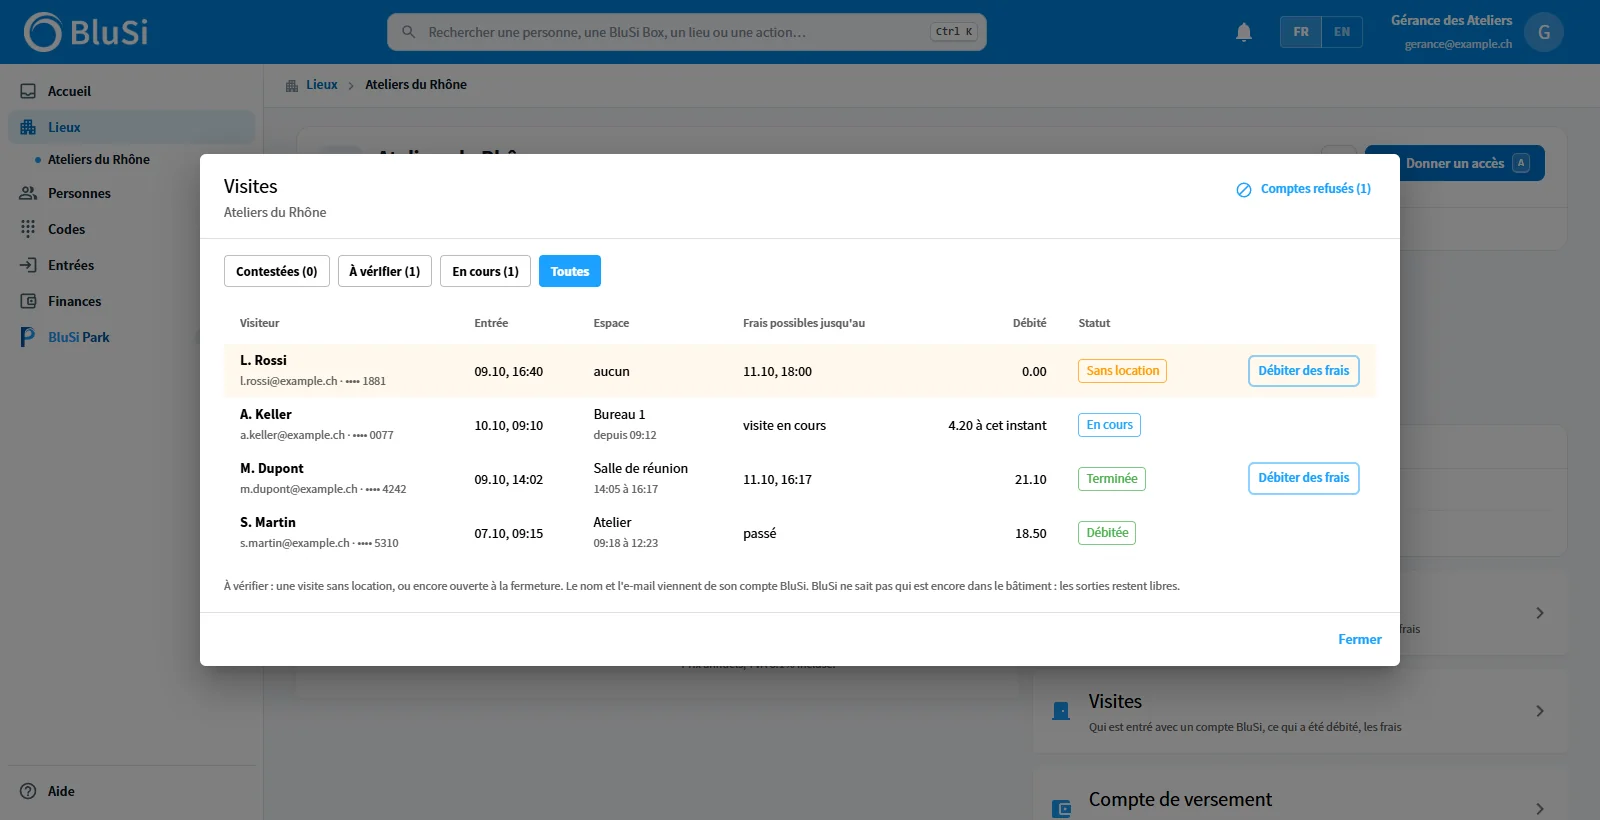
Task: Click visitor name M. Dupont
Action: coord(272,468)
